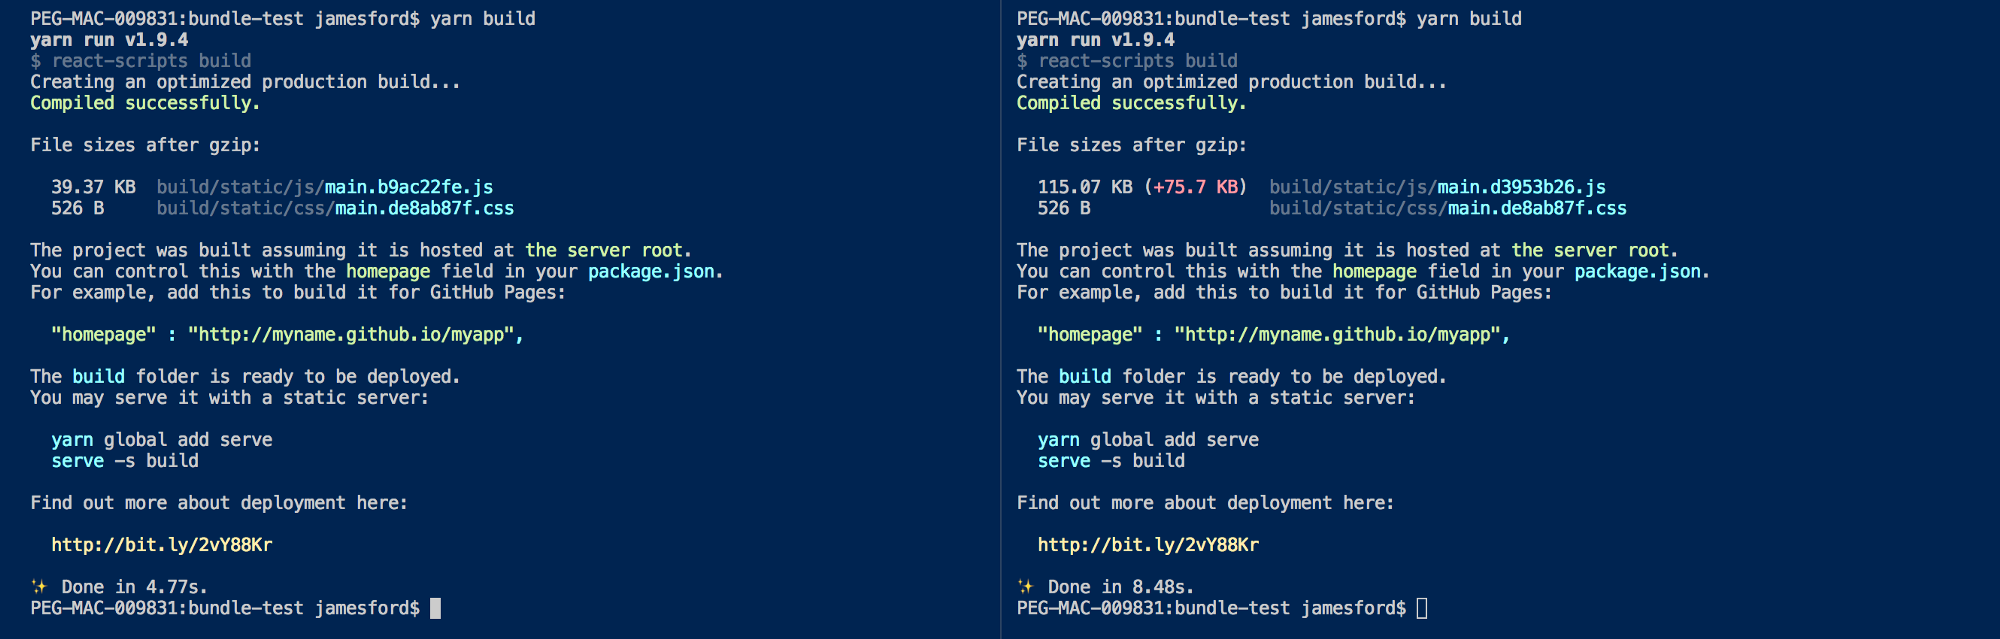2000x639 pixels.
Task: Open the bit.ly link in left terminal
Action: [x=162, y=545]
